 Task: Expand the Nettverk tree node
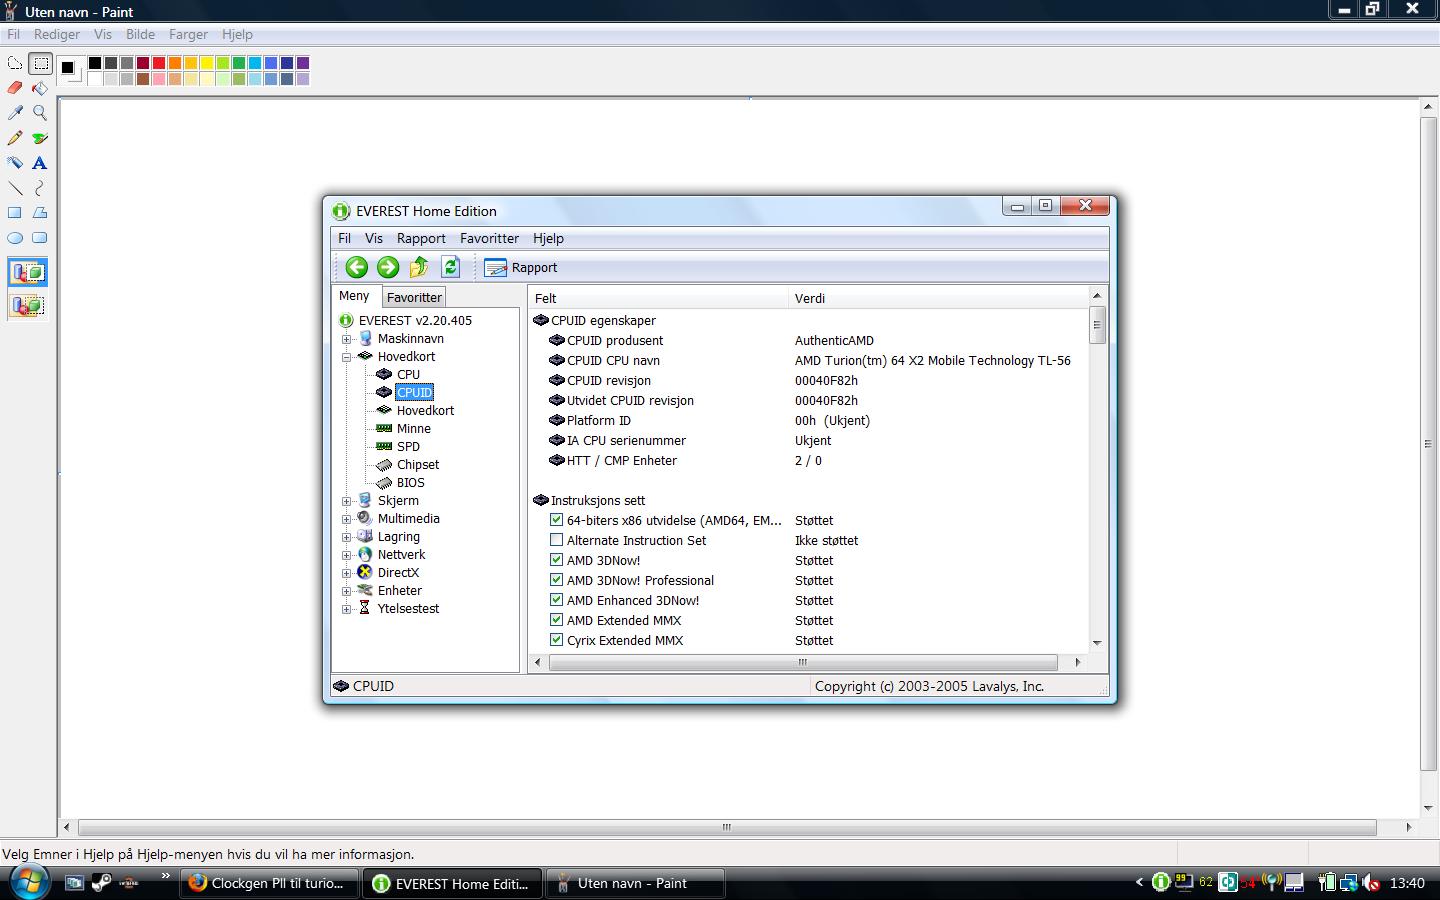tap(347, 555)
